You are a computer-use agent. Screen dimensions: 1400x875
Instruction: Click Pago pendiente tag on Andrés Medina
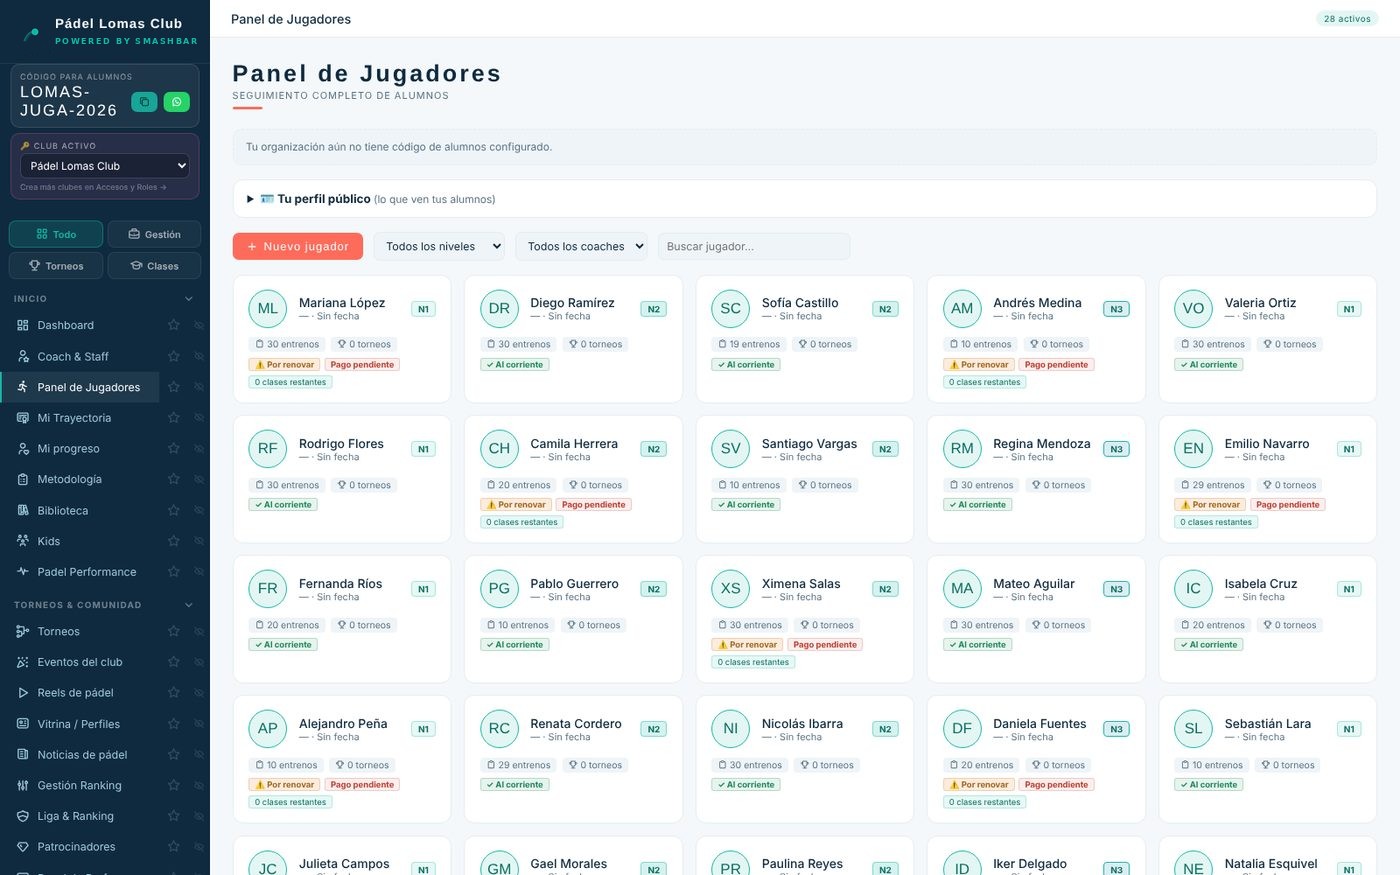1056,365
